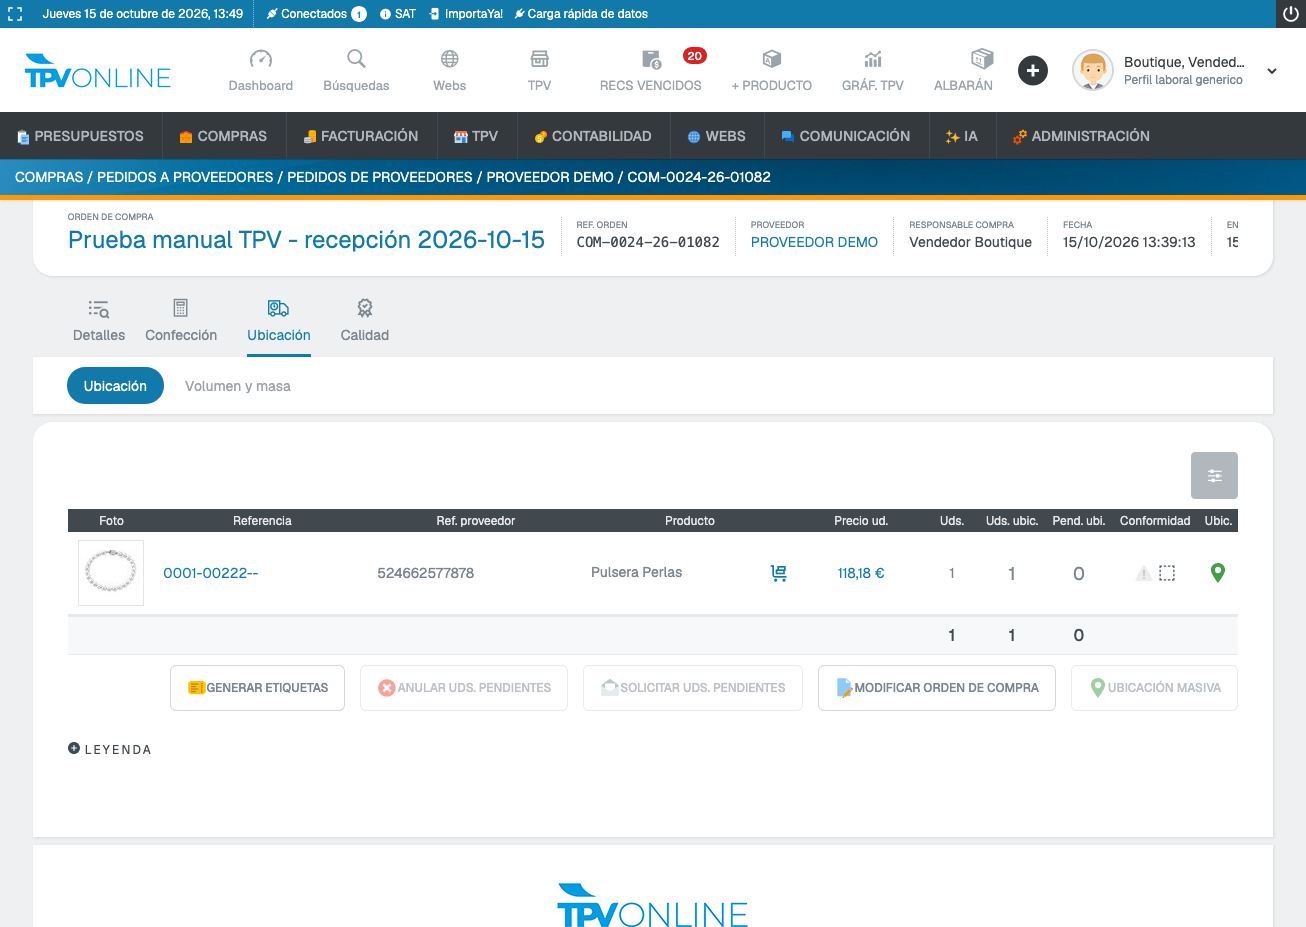
Task: Open RECS VENCIDOS overdue receipts icon
Action: pos(651,59)
